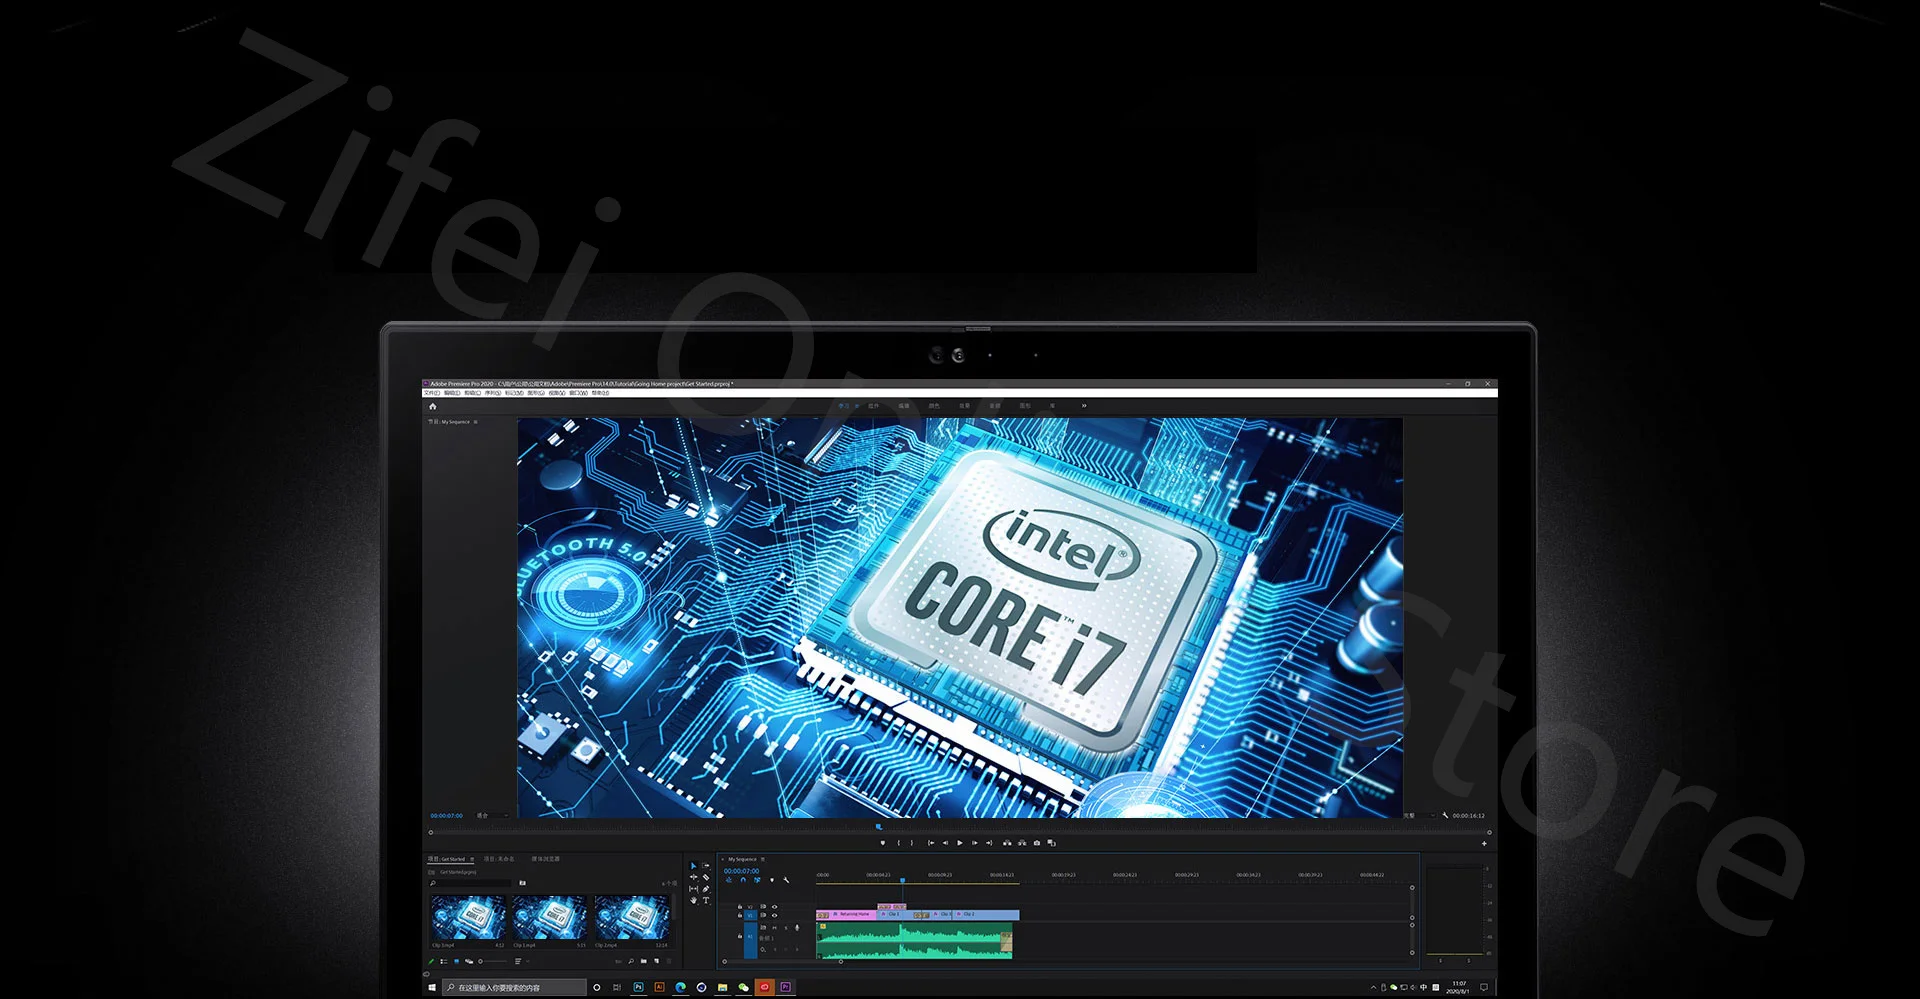Toggle Linked Selection in the timeline
1920x999 pixels.
[757, 880]
